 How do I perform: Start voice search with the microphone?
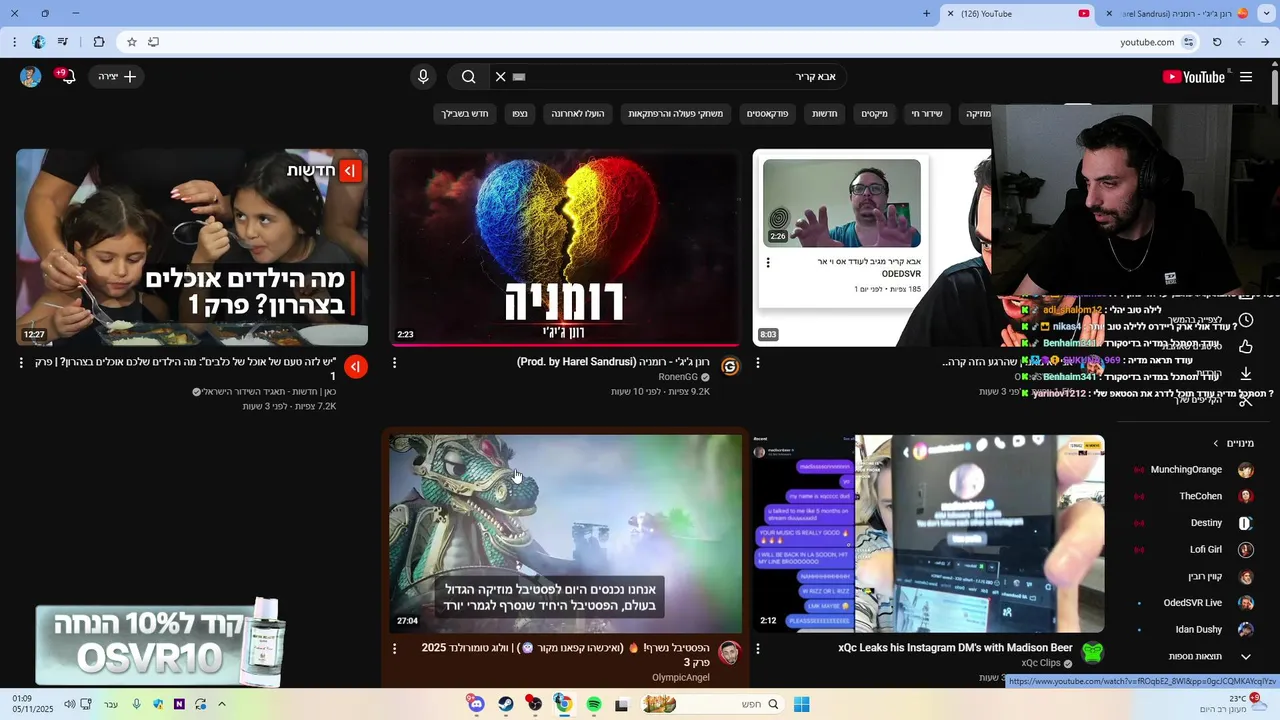(423, 77)
